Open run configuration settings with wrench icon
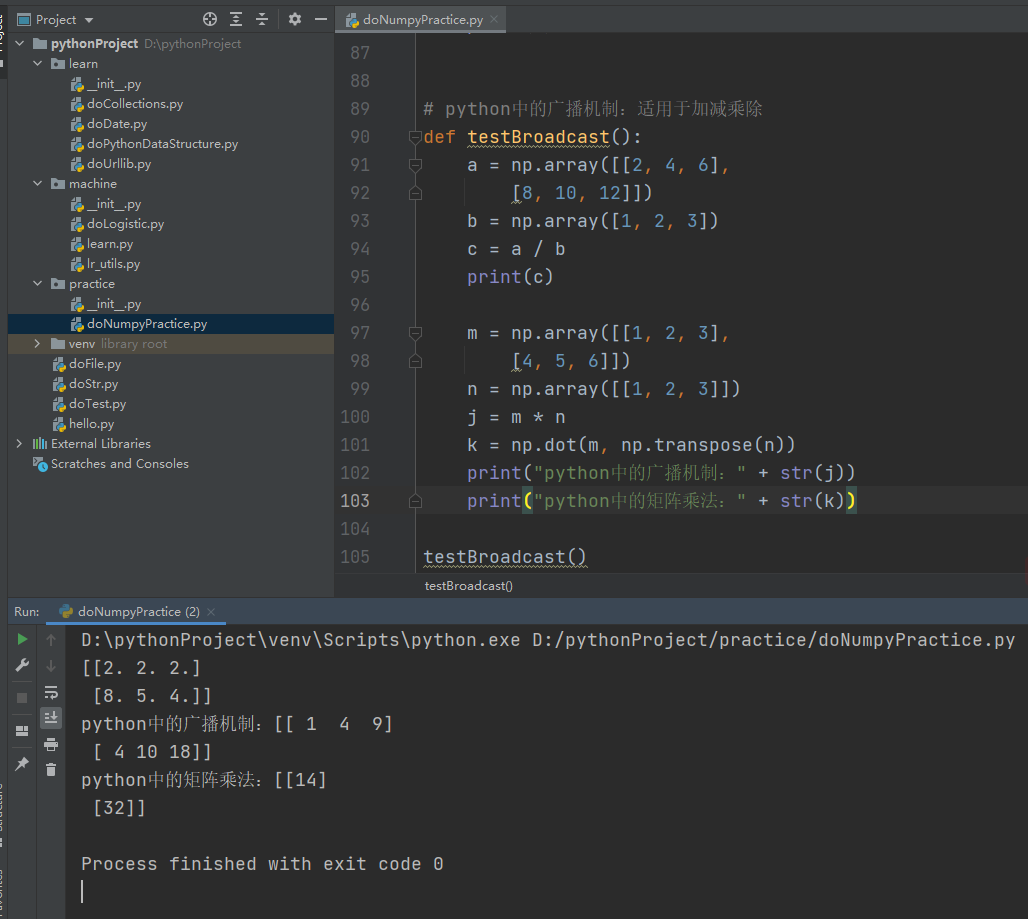This screenshot has height=919, width=1028. click(x=22, y=664)
